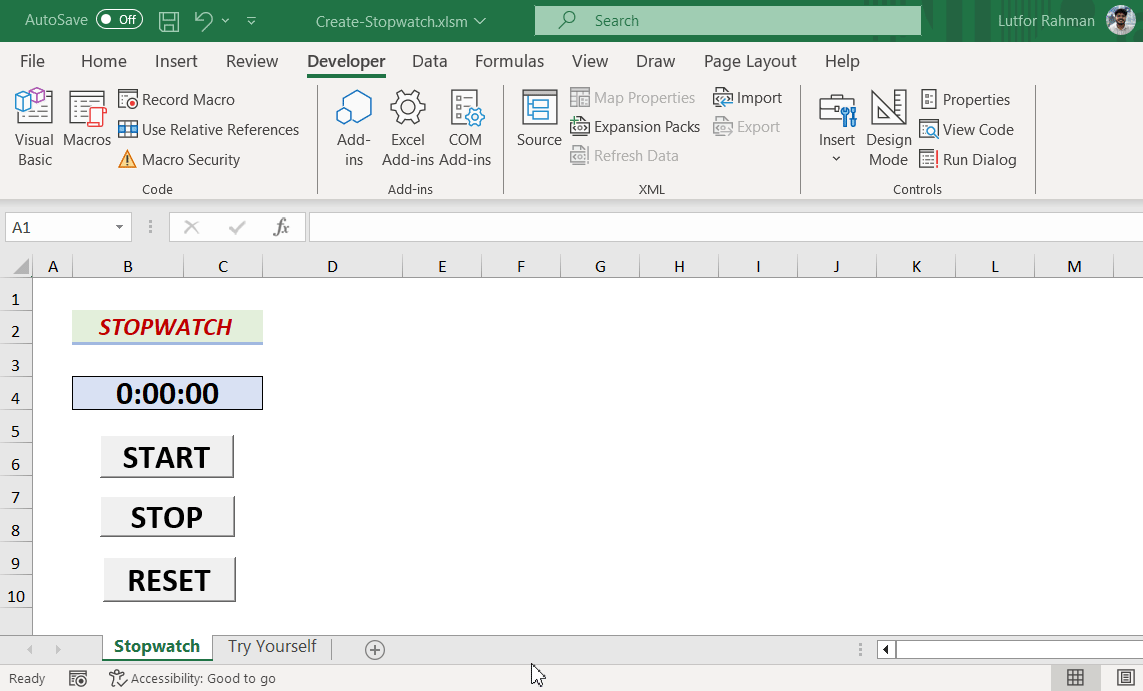The width and height of the screenshot is (1143, 691).
Task: Open the Try Yourself sheet tab
Action: click(x=271, y=647)
